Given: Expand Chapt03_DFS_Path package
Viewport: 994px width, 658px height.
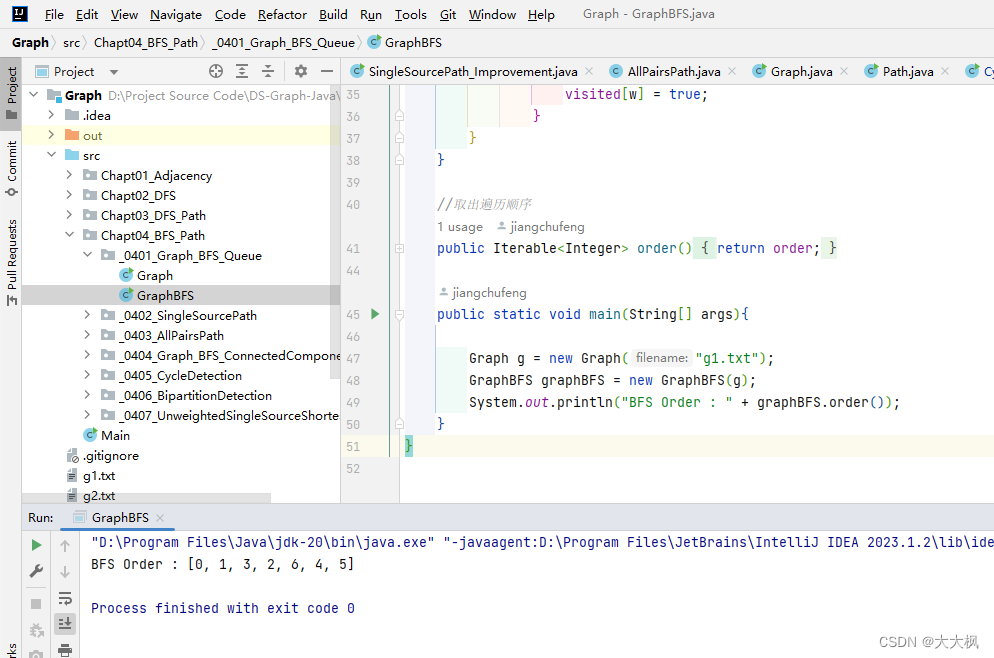Looking at the screenshot, I should coord(69,215).
